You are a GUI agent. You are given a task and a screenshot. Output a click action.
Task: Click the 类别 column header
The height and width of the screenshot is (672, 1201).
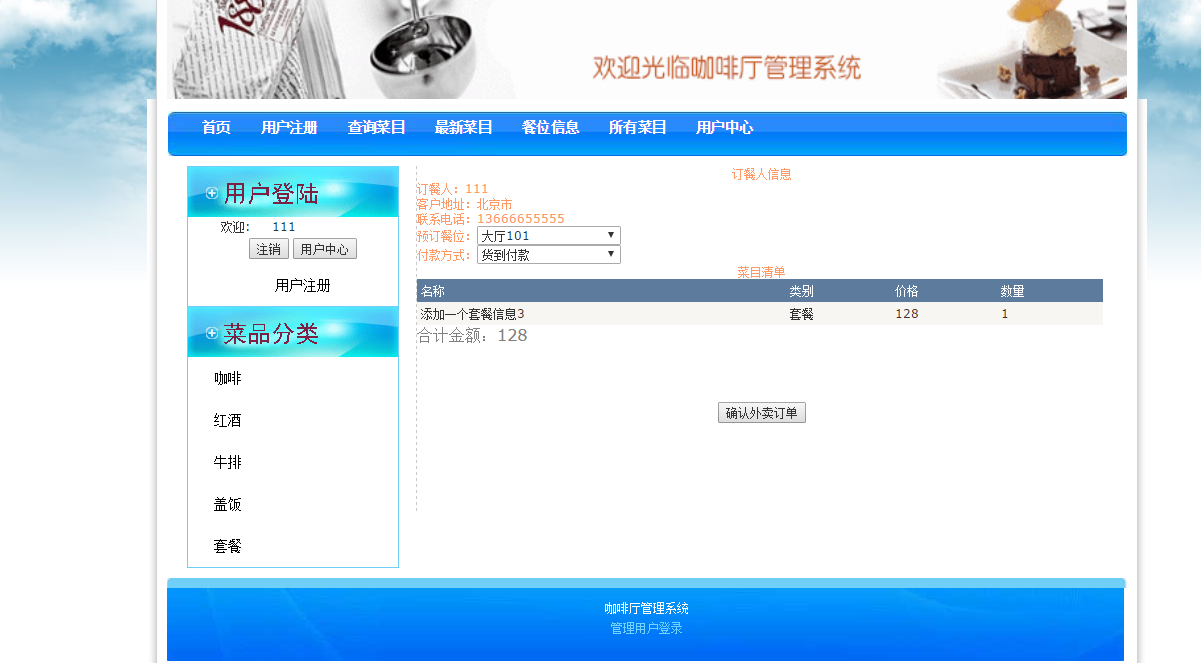[801, 291]
